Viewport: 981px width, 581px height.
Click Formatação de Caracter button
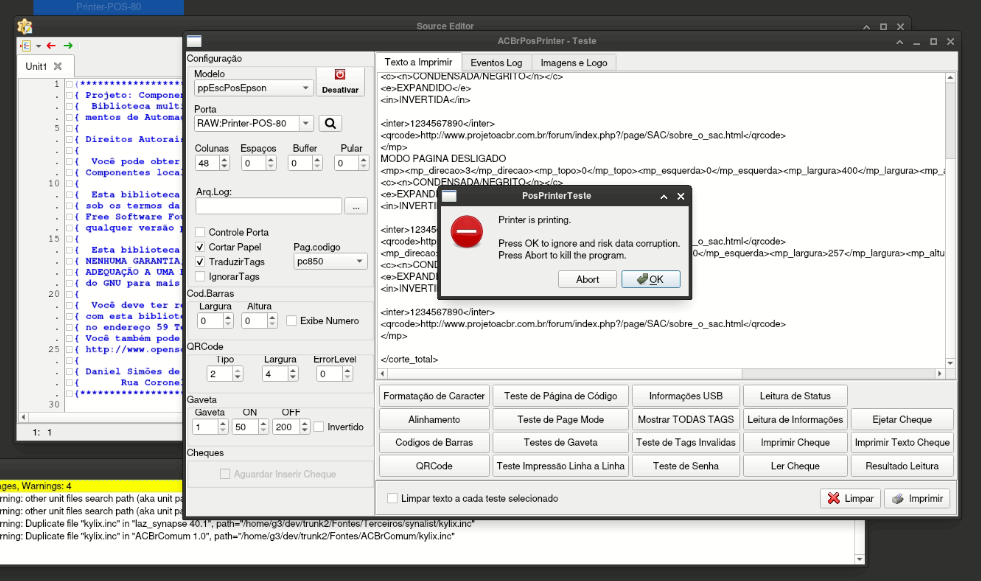pyautogui.click(x=434, y=396)
